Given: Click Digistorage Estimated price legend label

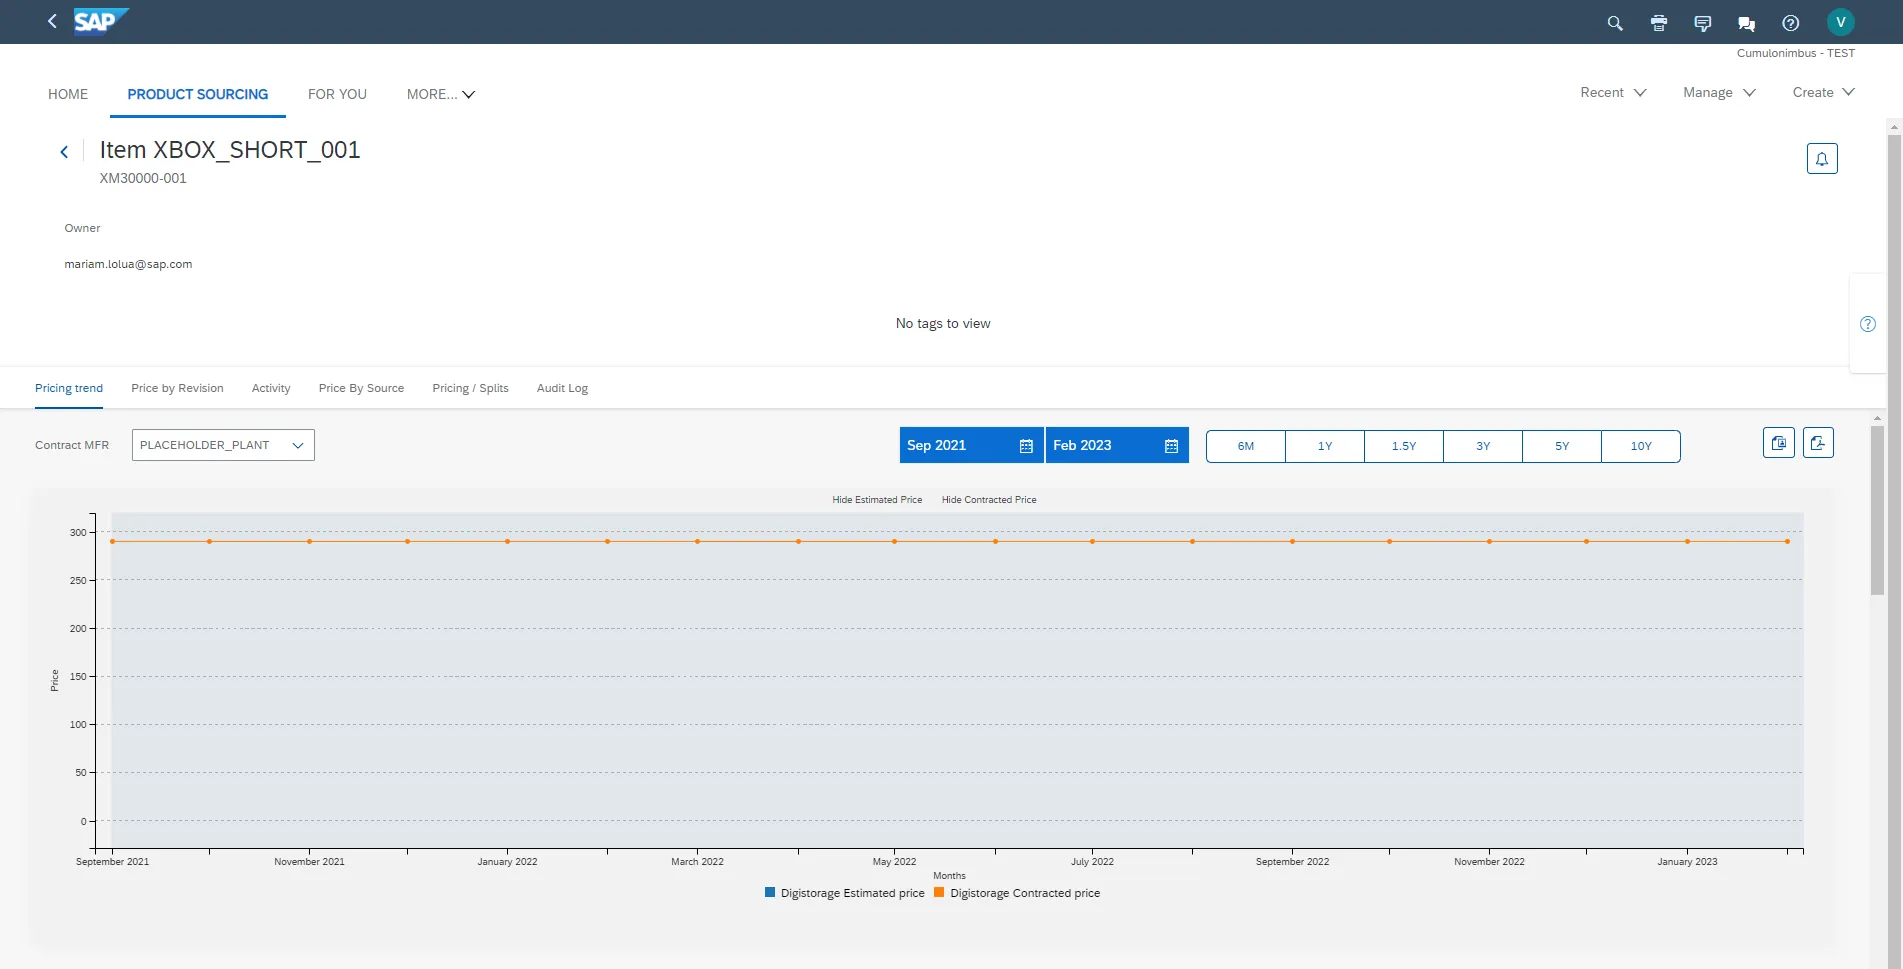Looking at the screenshot, I should [x=852, y=893].
